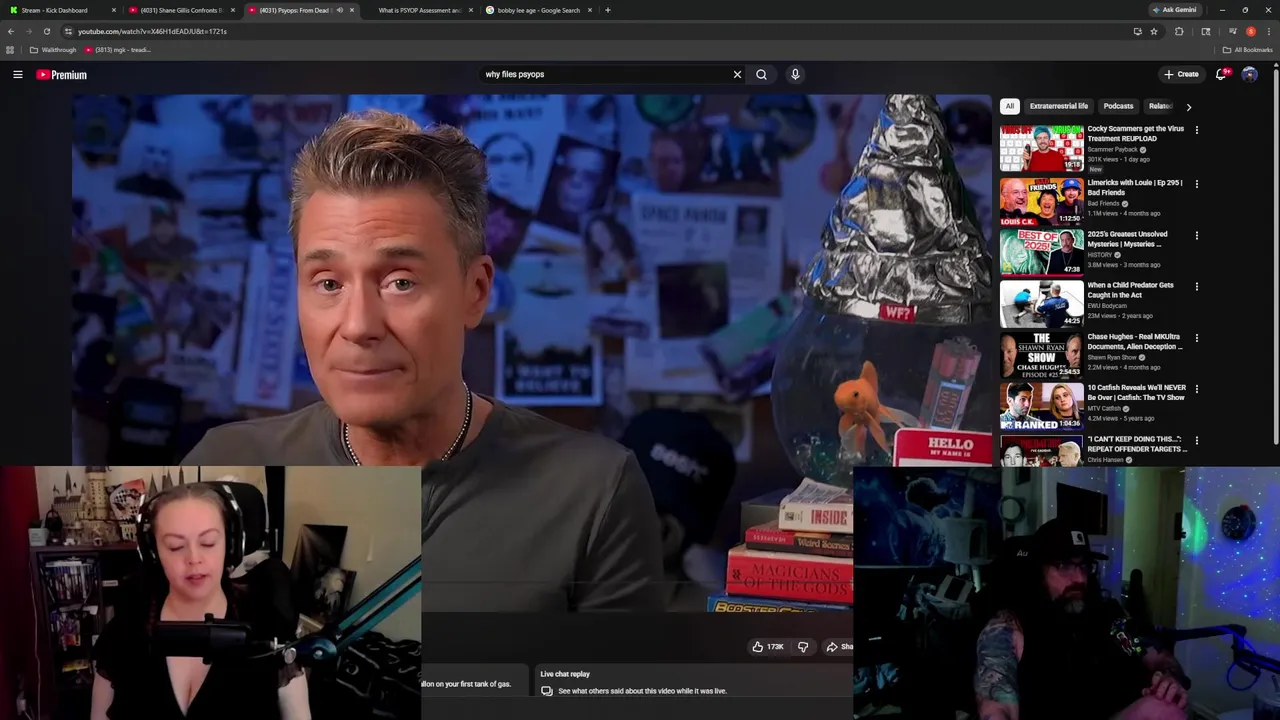Select the 'Related' filter chip
This screenshot has width=1280, height=720.
[1160, 106]
